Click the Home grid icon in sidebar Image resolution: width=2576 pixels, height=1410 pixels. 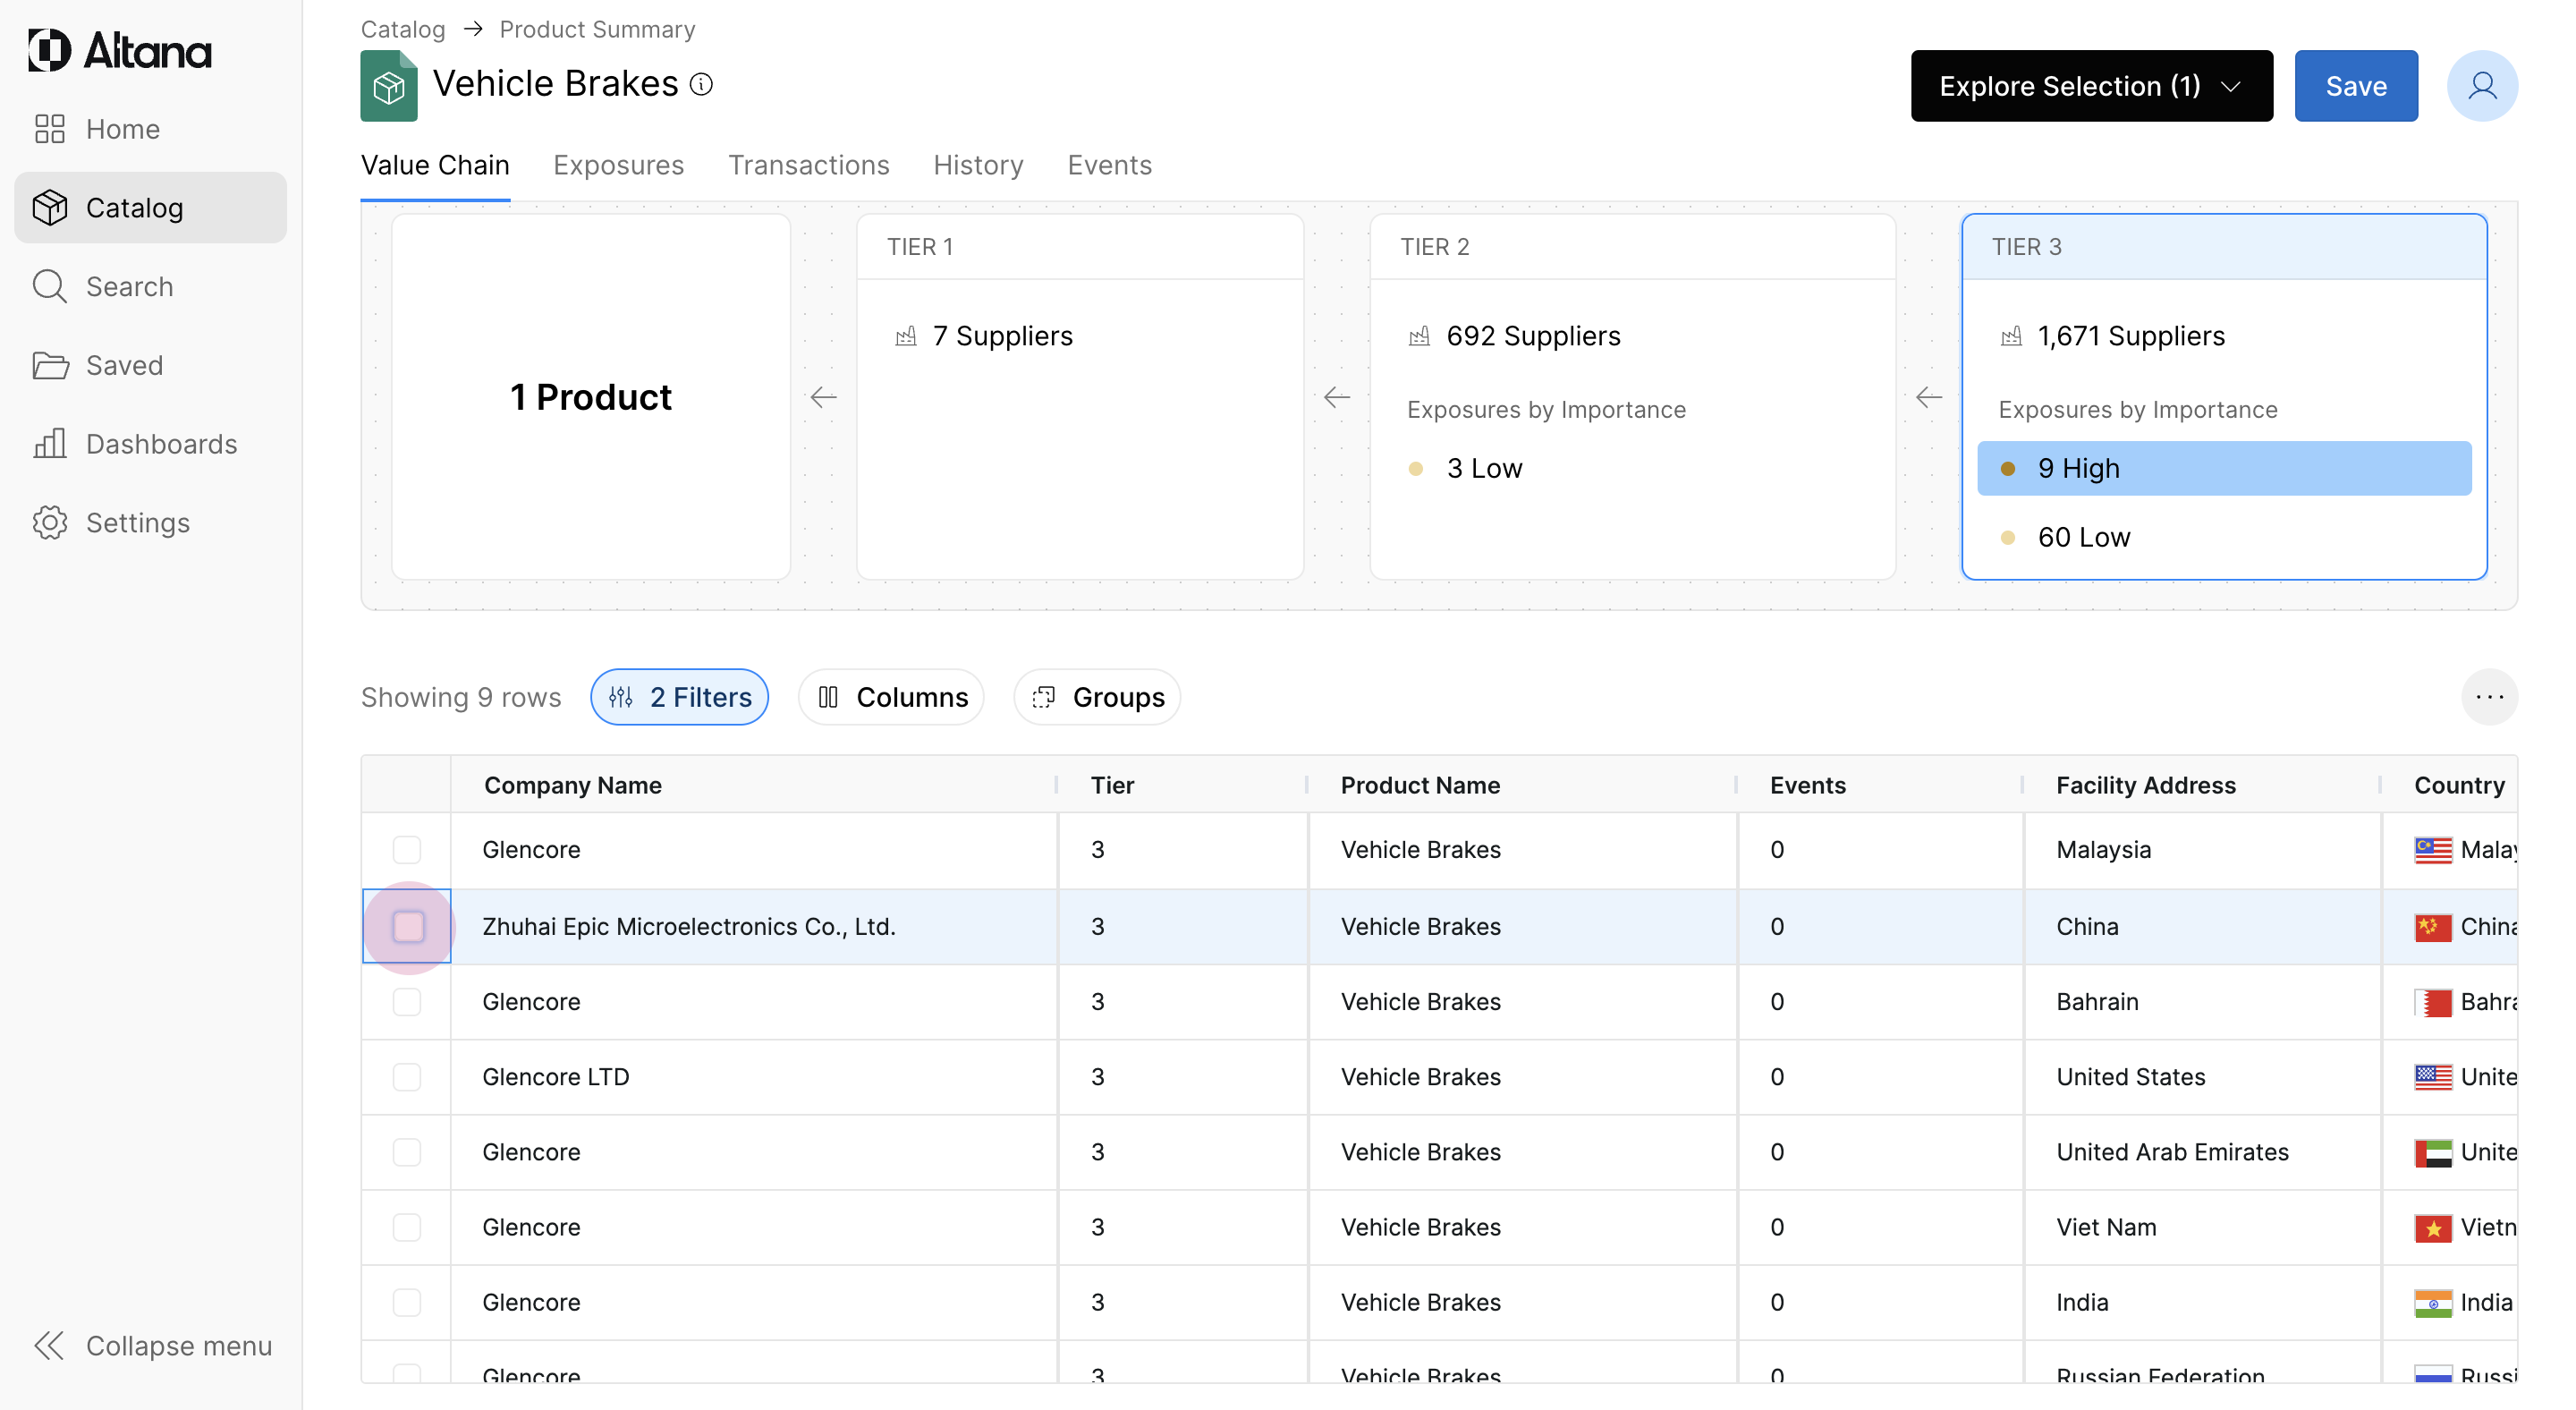coord(49,129)
